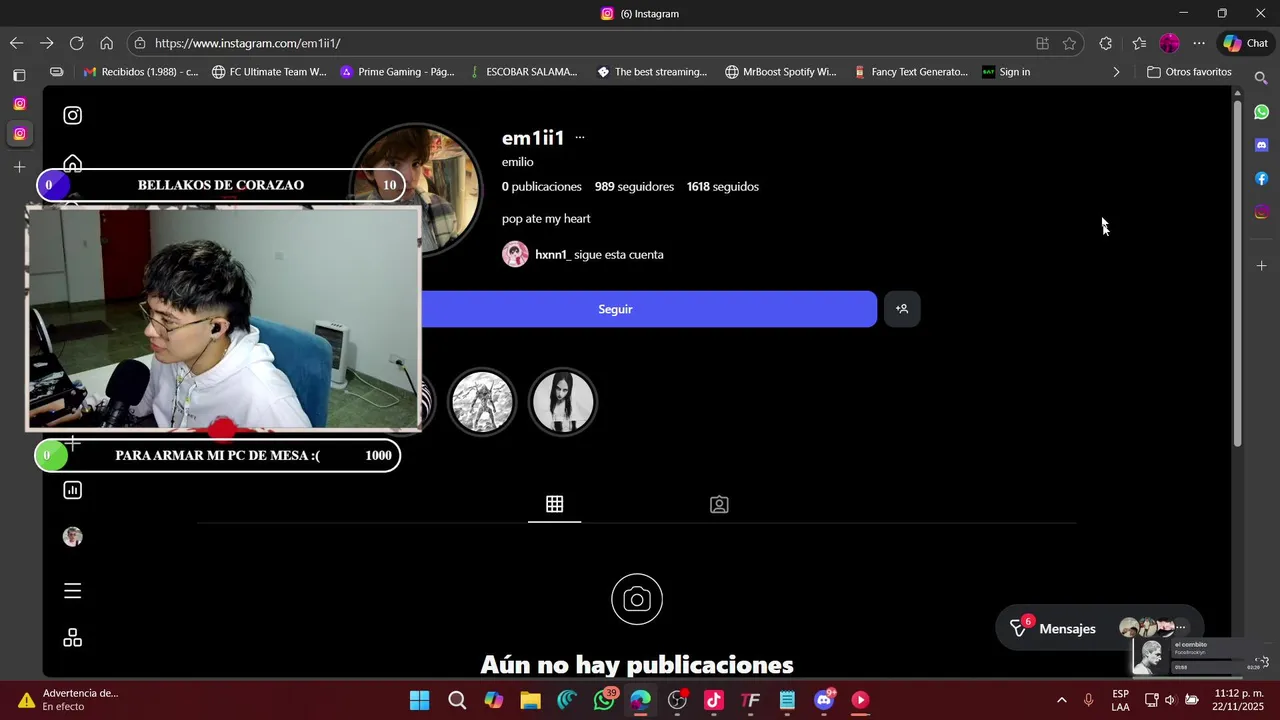1280x720 pixels.
Task: Open the ESP LAA language switcher
Action: coord(1120,700)
